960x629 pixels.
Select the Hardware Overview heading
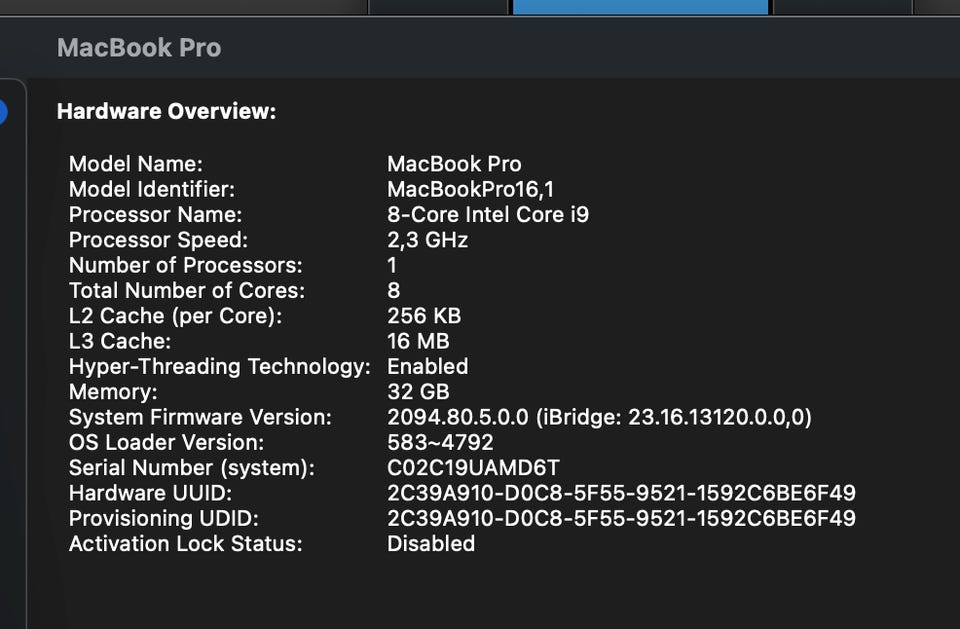(167, 111)
